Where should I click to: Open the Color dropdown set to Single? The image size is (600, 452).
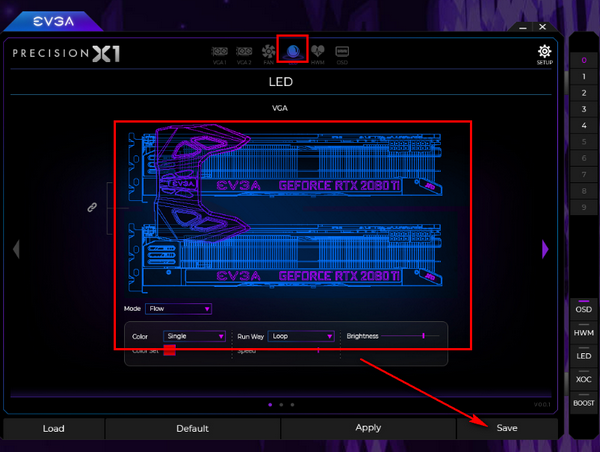(194, 336)
